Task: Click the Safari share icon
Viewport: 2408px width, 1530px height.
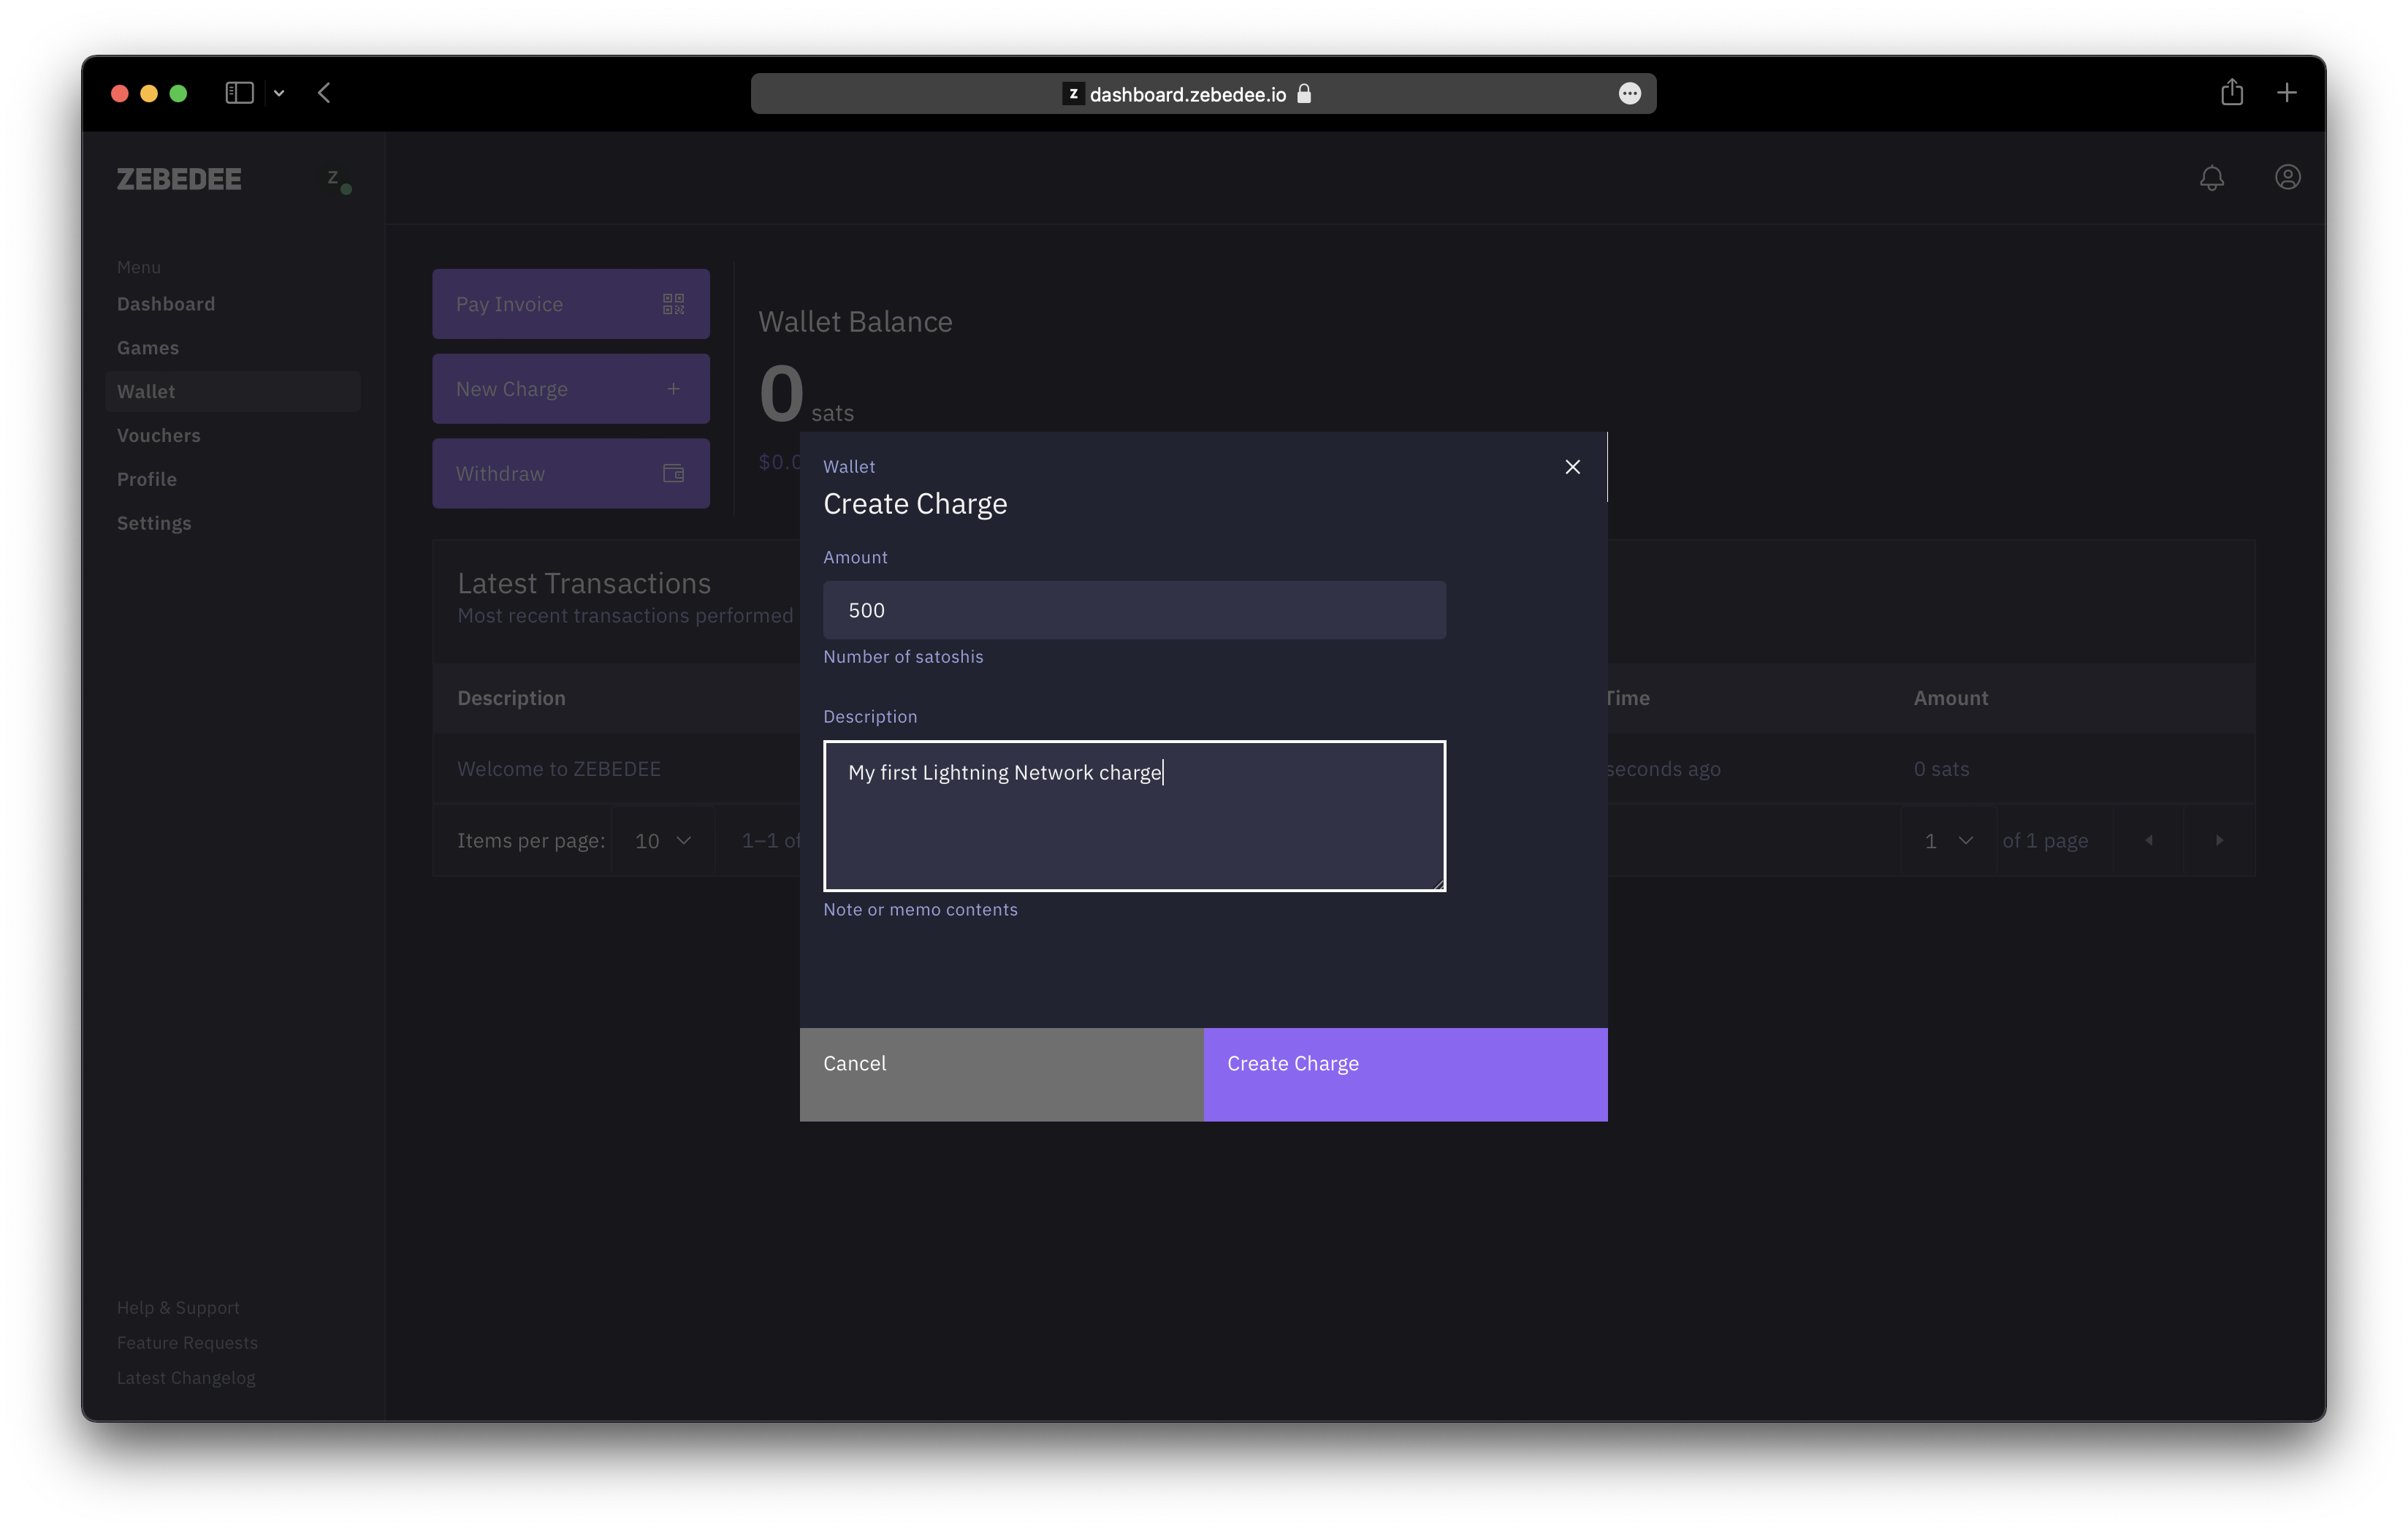Action: [x=2232, y=92]
